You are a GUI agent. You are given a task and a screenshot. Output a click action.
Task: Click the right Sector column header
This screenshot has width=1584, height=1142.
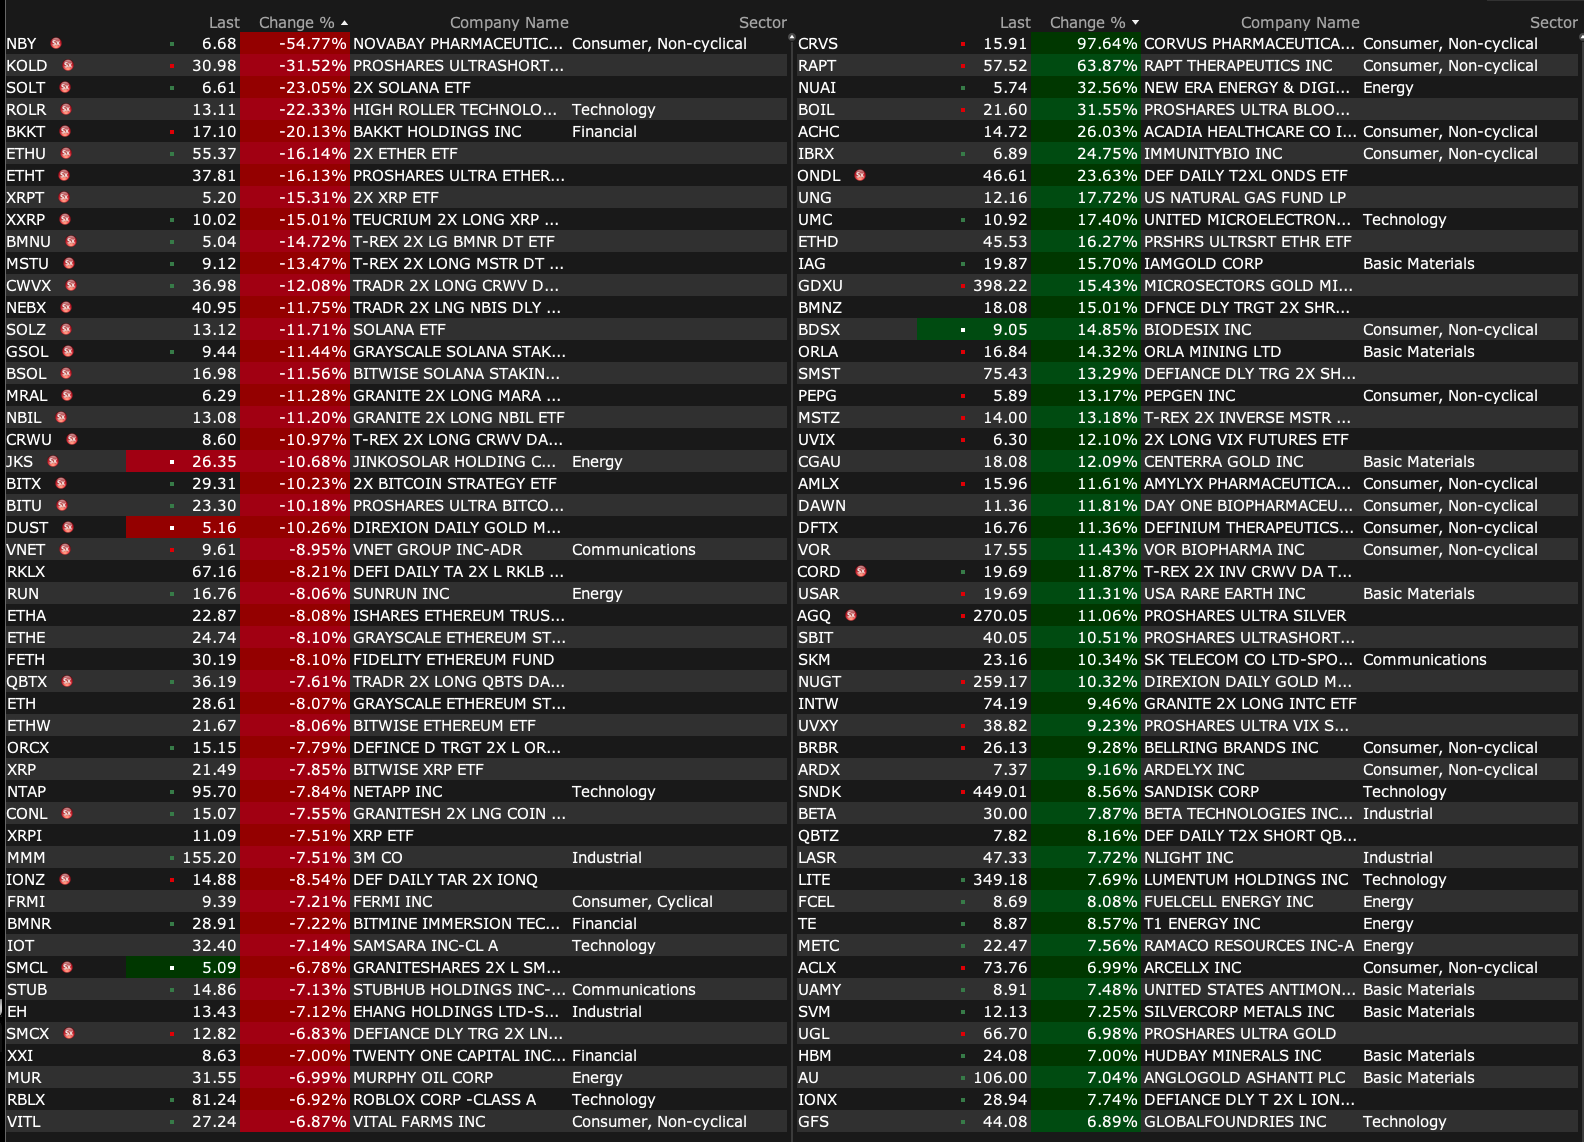1552,22
